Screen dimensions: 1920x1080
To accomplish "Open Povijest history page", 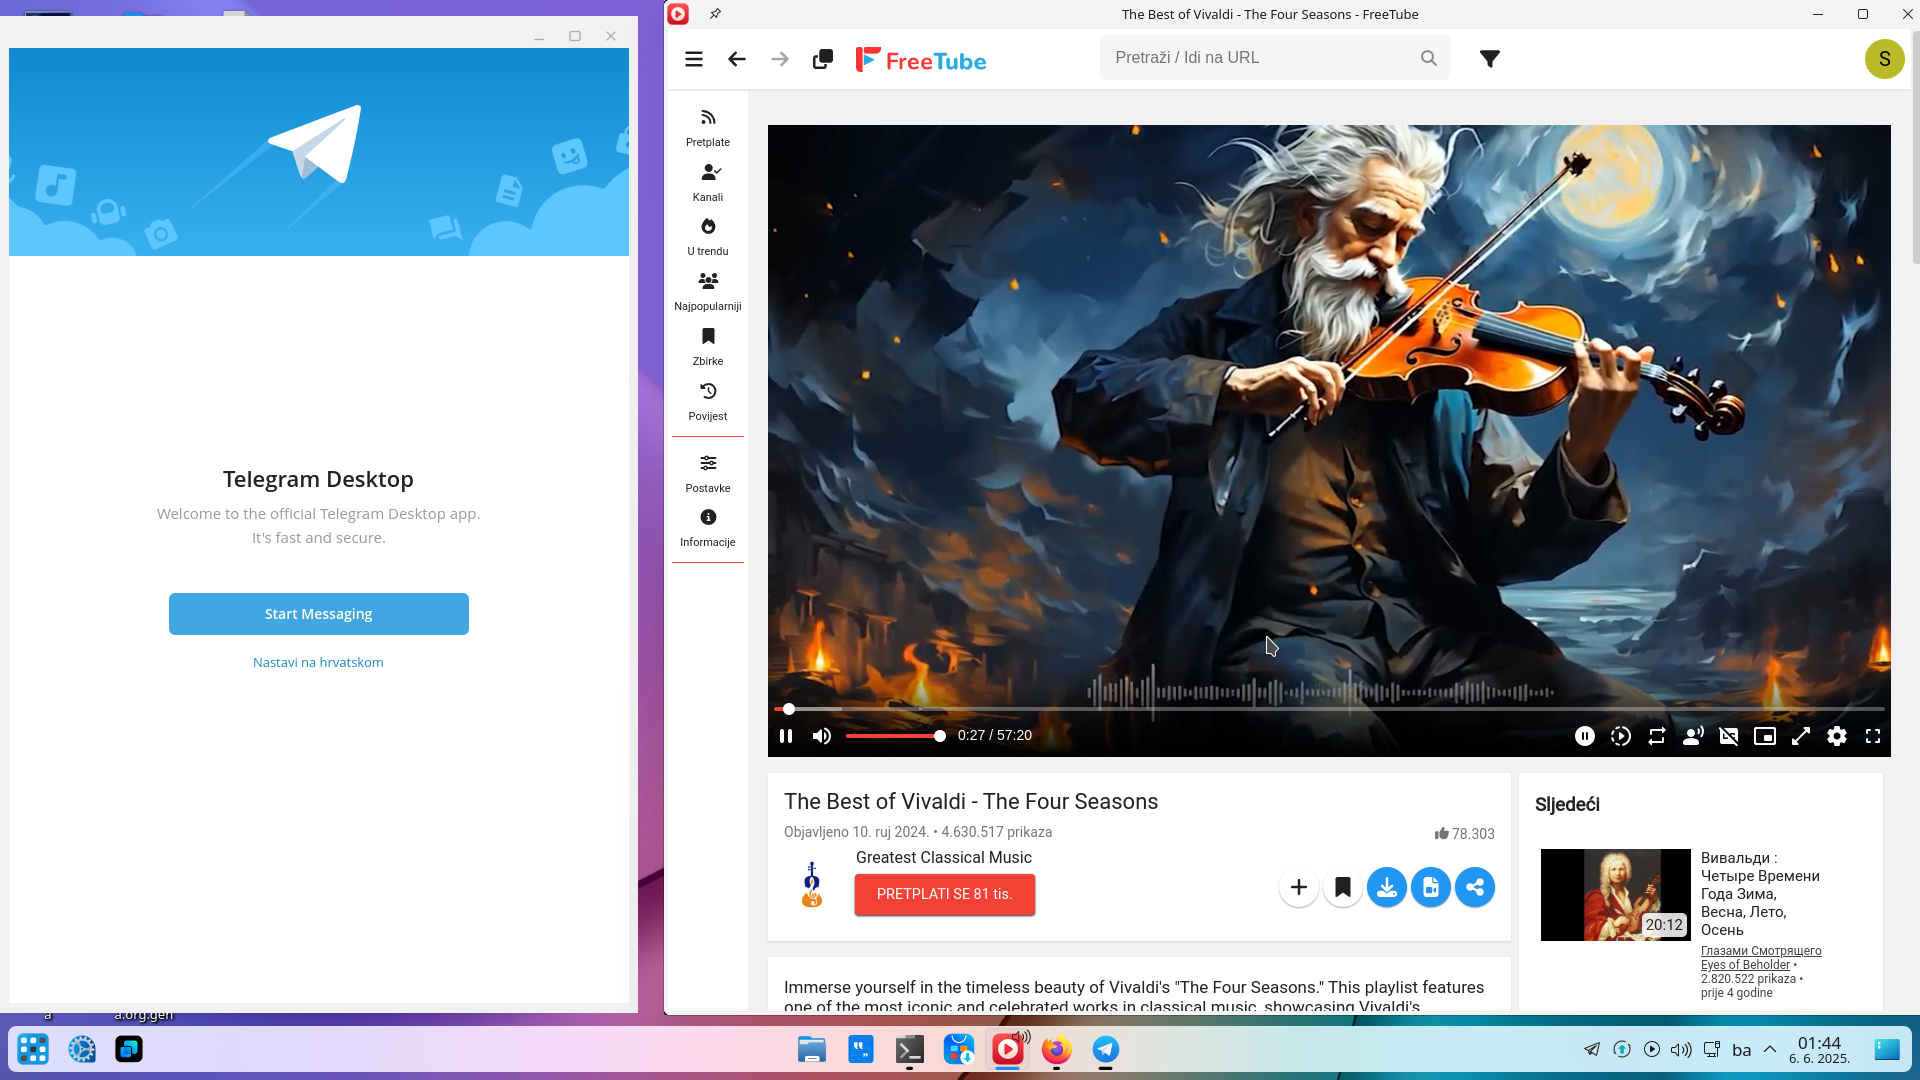I will click(708, 402).
